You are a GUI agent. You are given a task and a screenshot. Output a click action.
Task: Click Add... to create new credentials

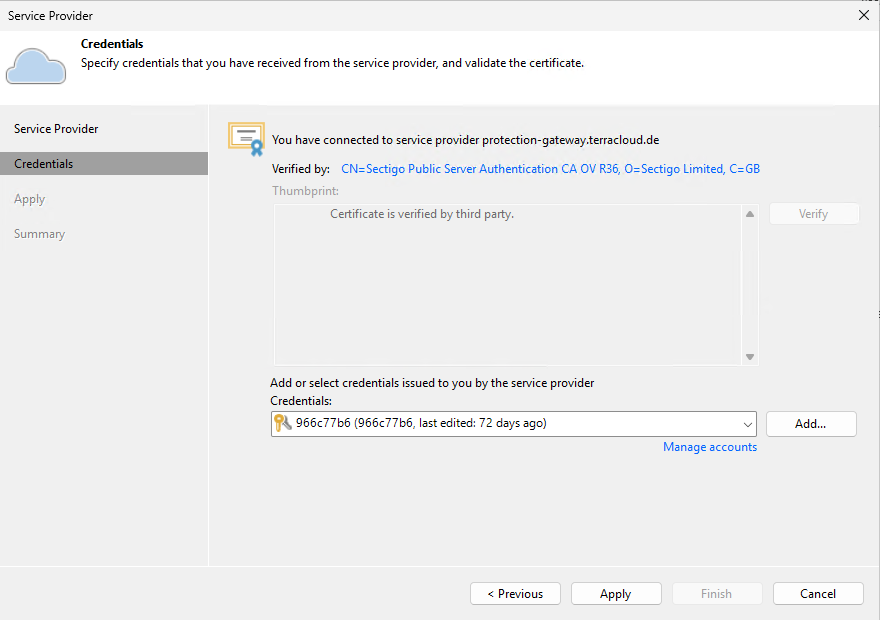point(810,424)
